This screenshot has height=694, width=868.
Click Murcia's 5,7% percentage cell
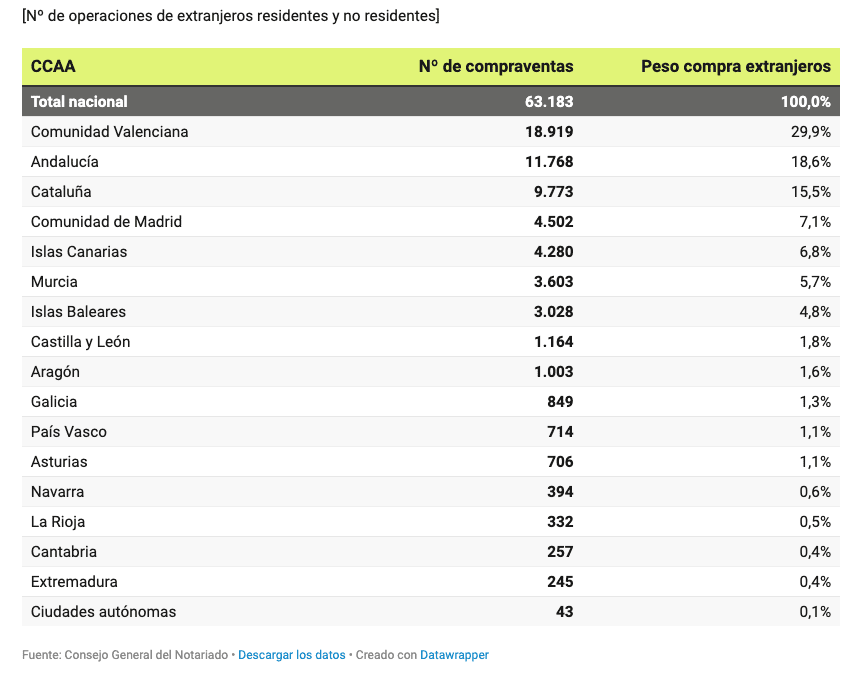[x=814, y=282]
